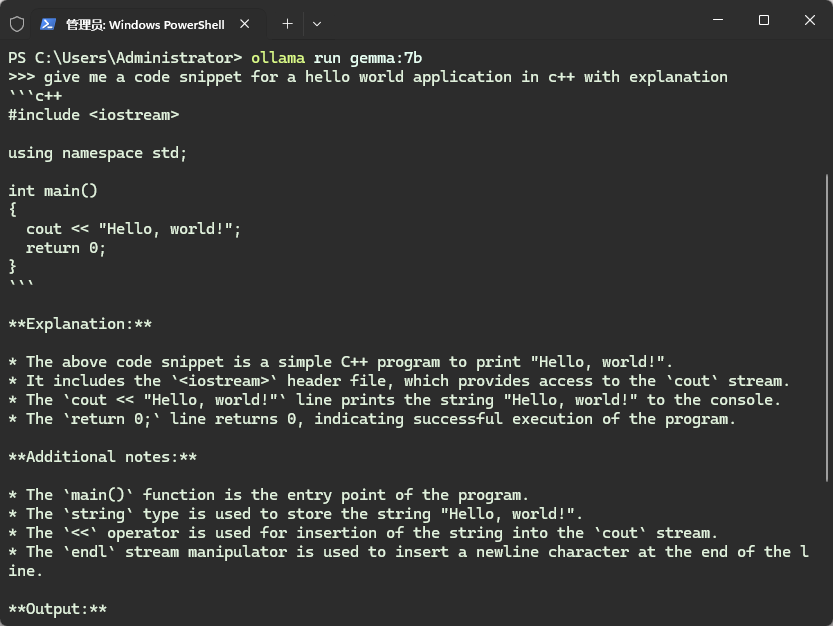
Task: Click the "#include <iostream>" line
Action: (93, 115)
